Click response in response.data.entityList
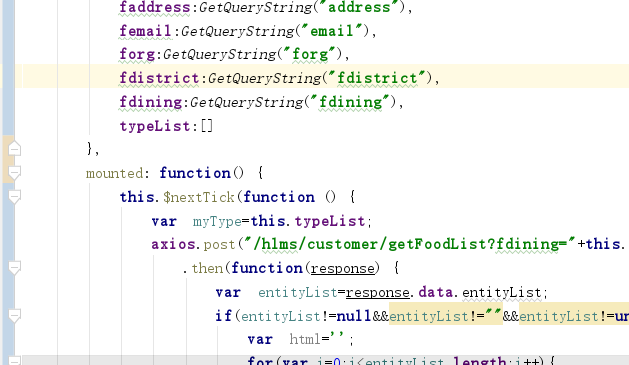 (x=377, y=292)
